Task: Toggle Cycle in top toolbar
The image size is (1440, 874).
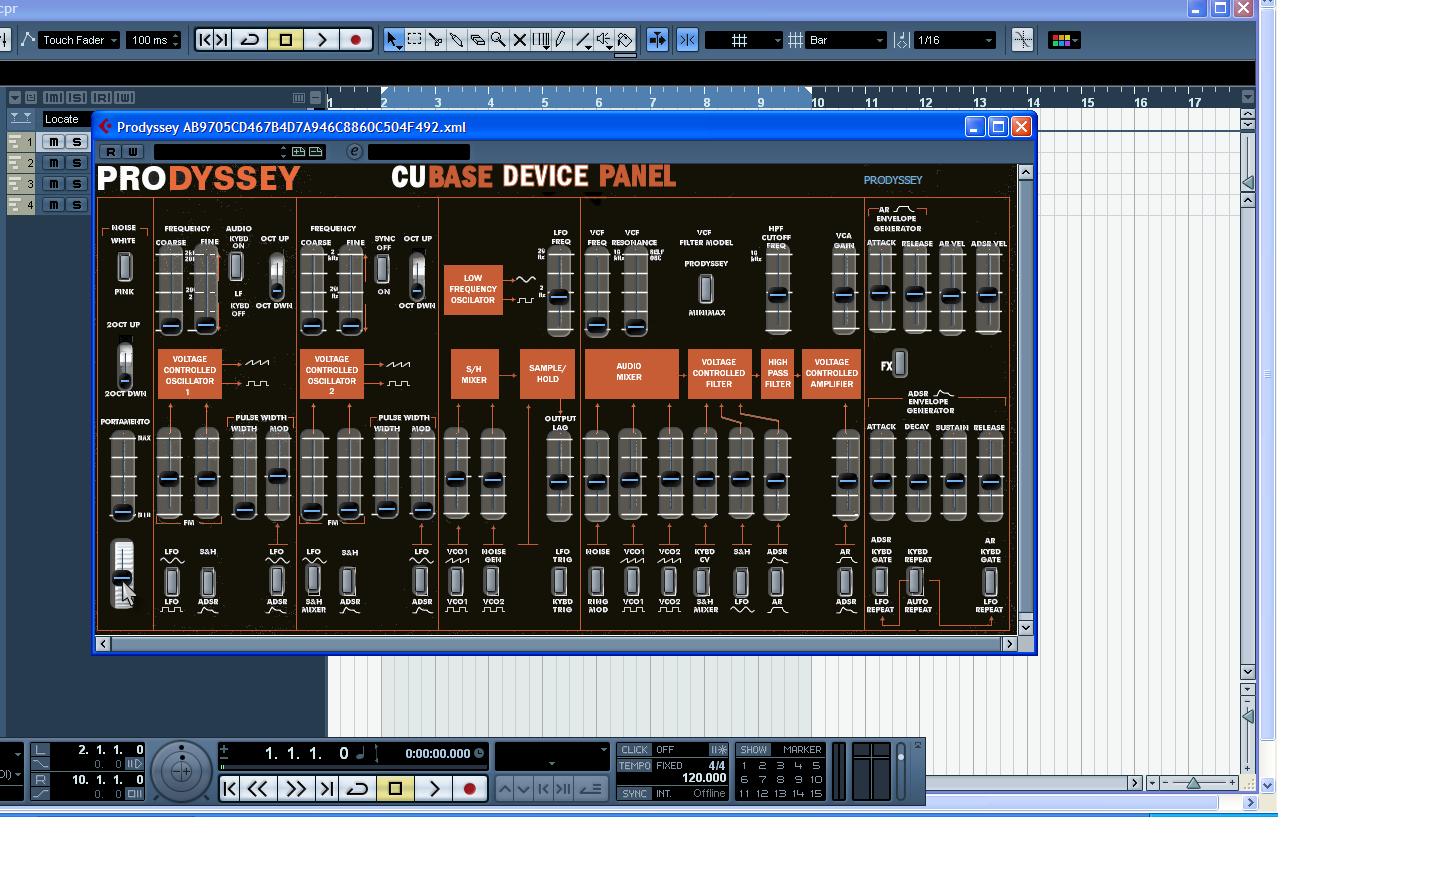Action: coord(251,40)
